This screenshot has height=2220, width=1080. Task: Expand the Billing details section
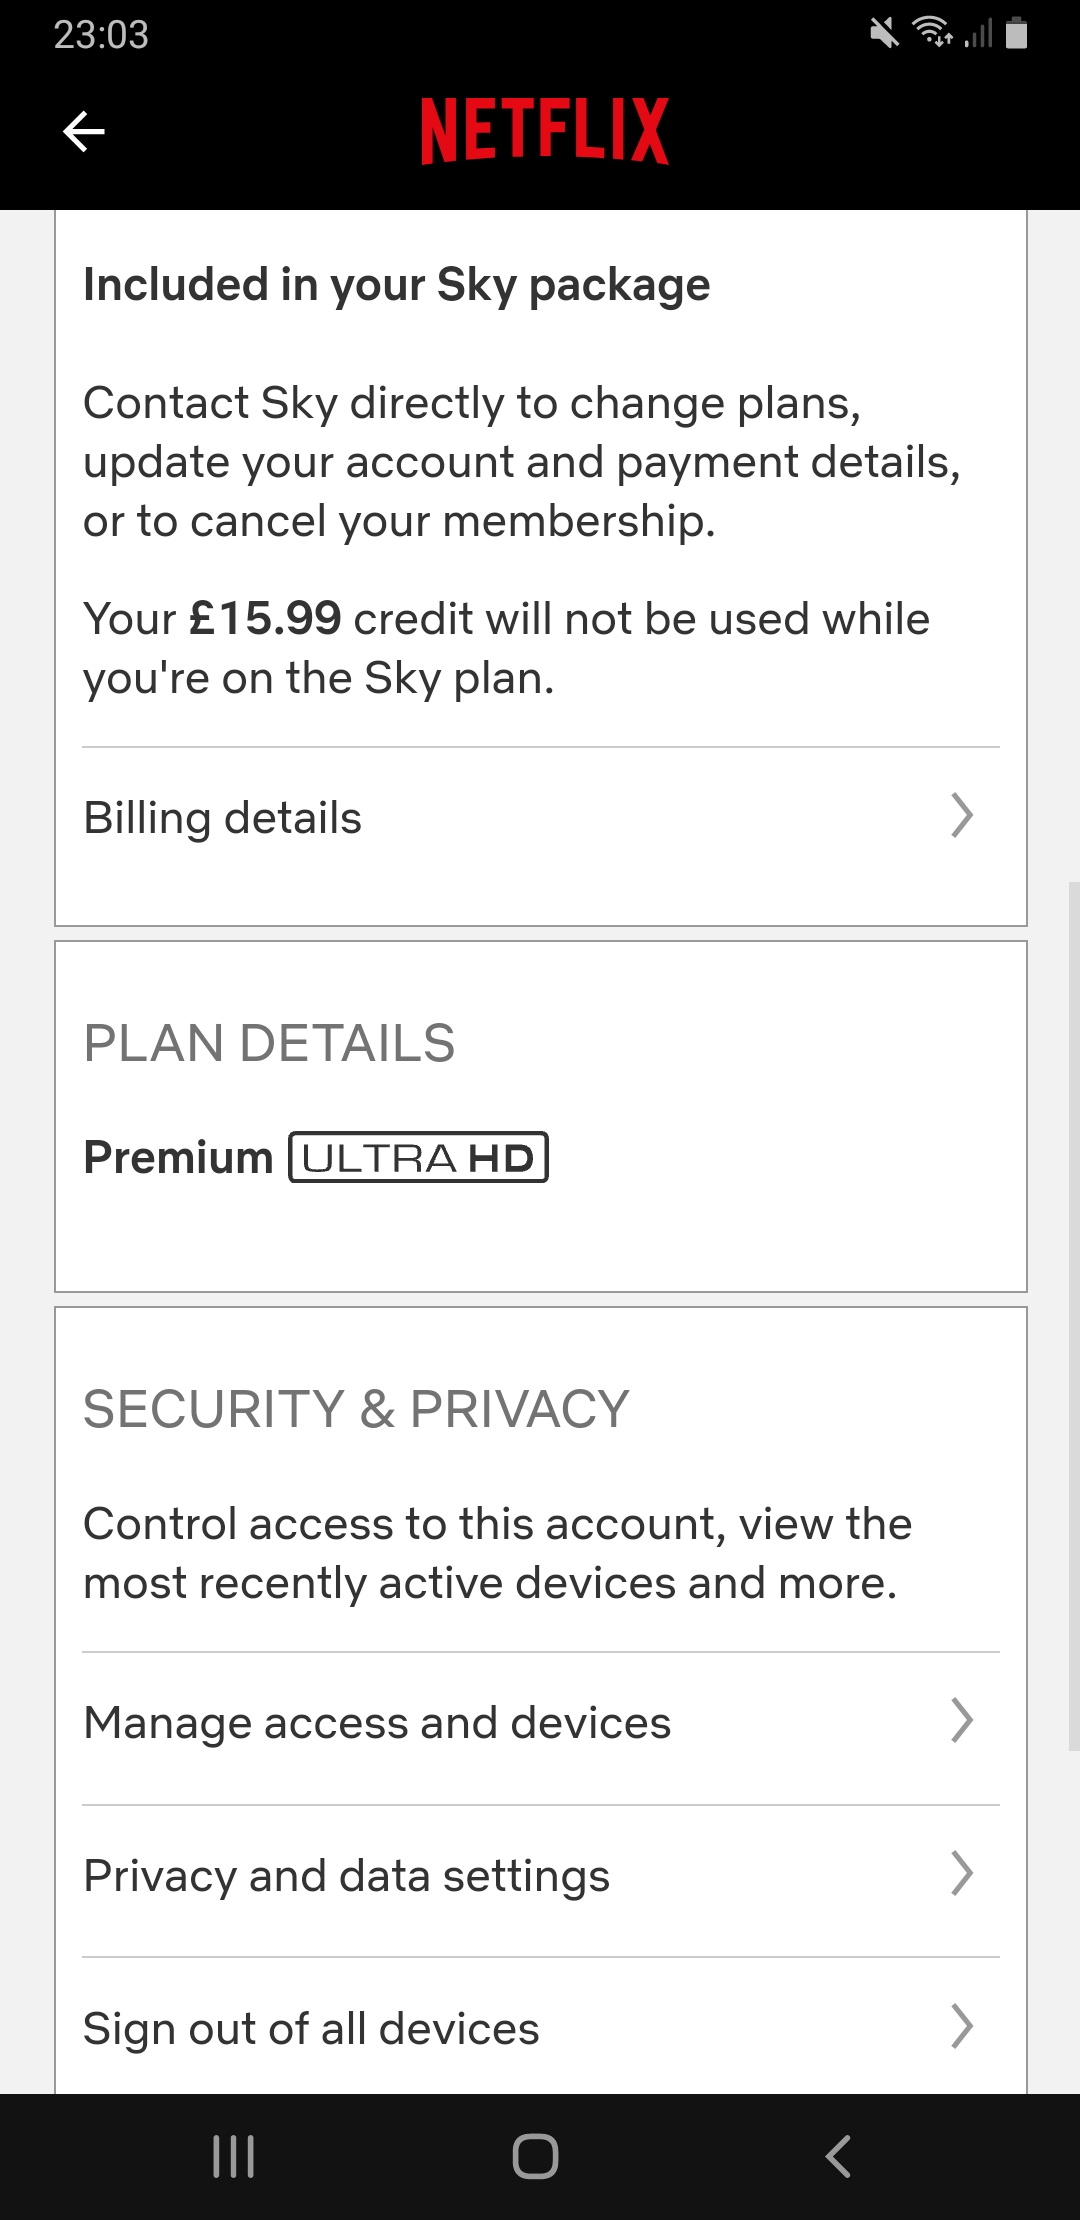click(540, 817)
